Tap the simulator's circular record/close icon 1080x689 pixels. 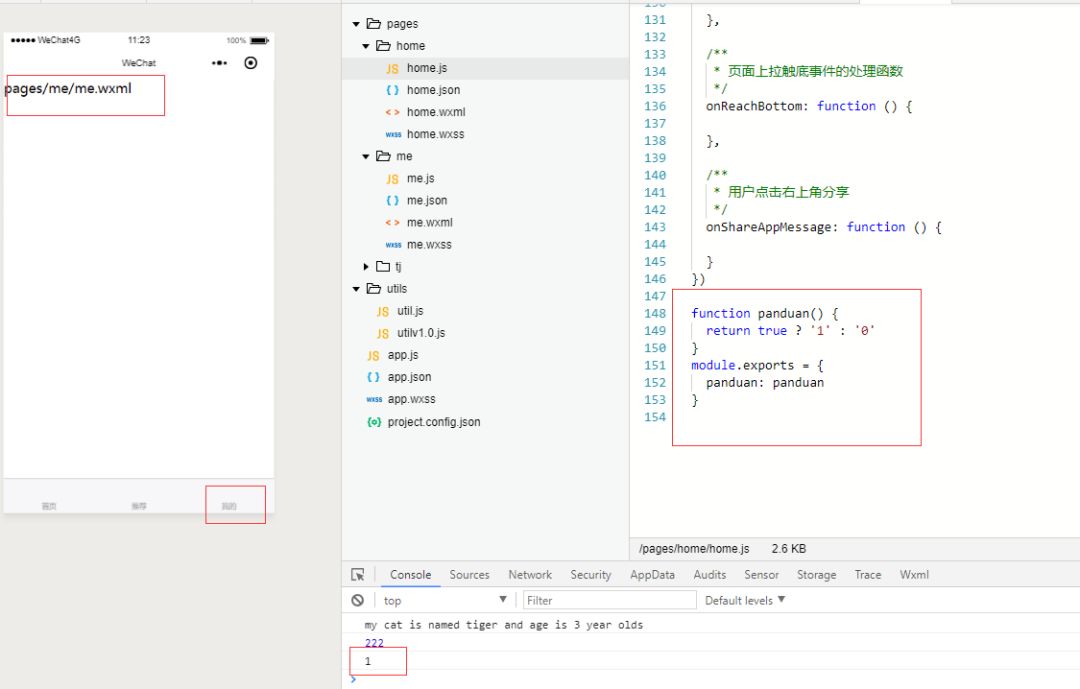(251, 63)
